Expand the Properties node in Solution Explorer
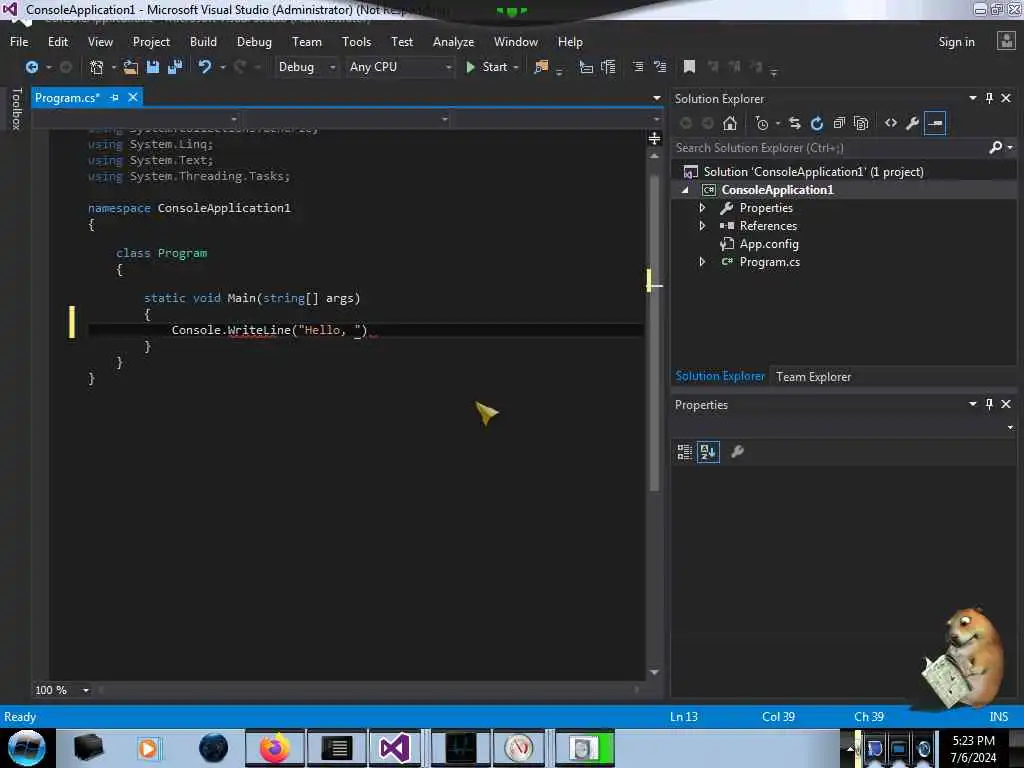 click(702, 208)
